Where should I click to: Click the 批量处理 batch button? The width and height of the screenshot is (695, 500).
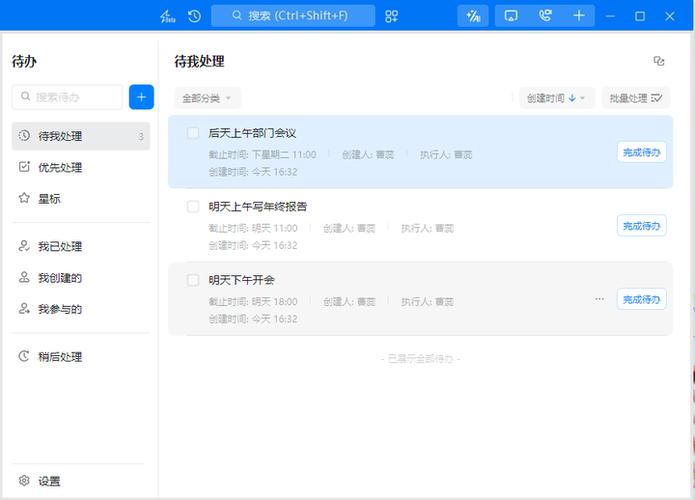tap(636, 98)
